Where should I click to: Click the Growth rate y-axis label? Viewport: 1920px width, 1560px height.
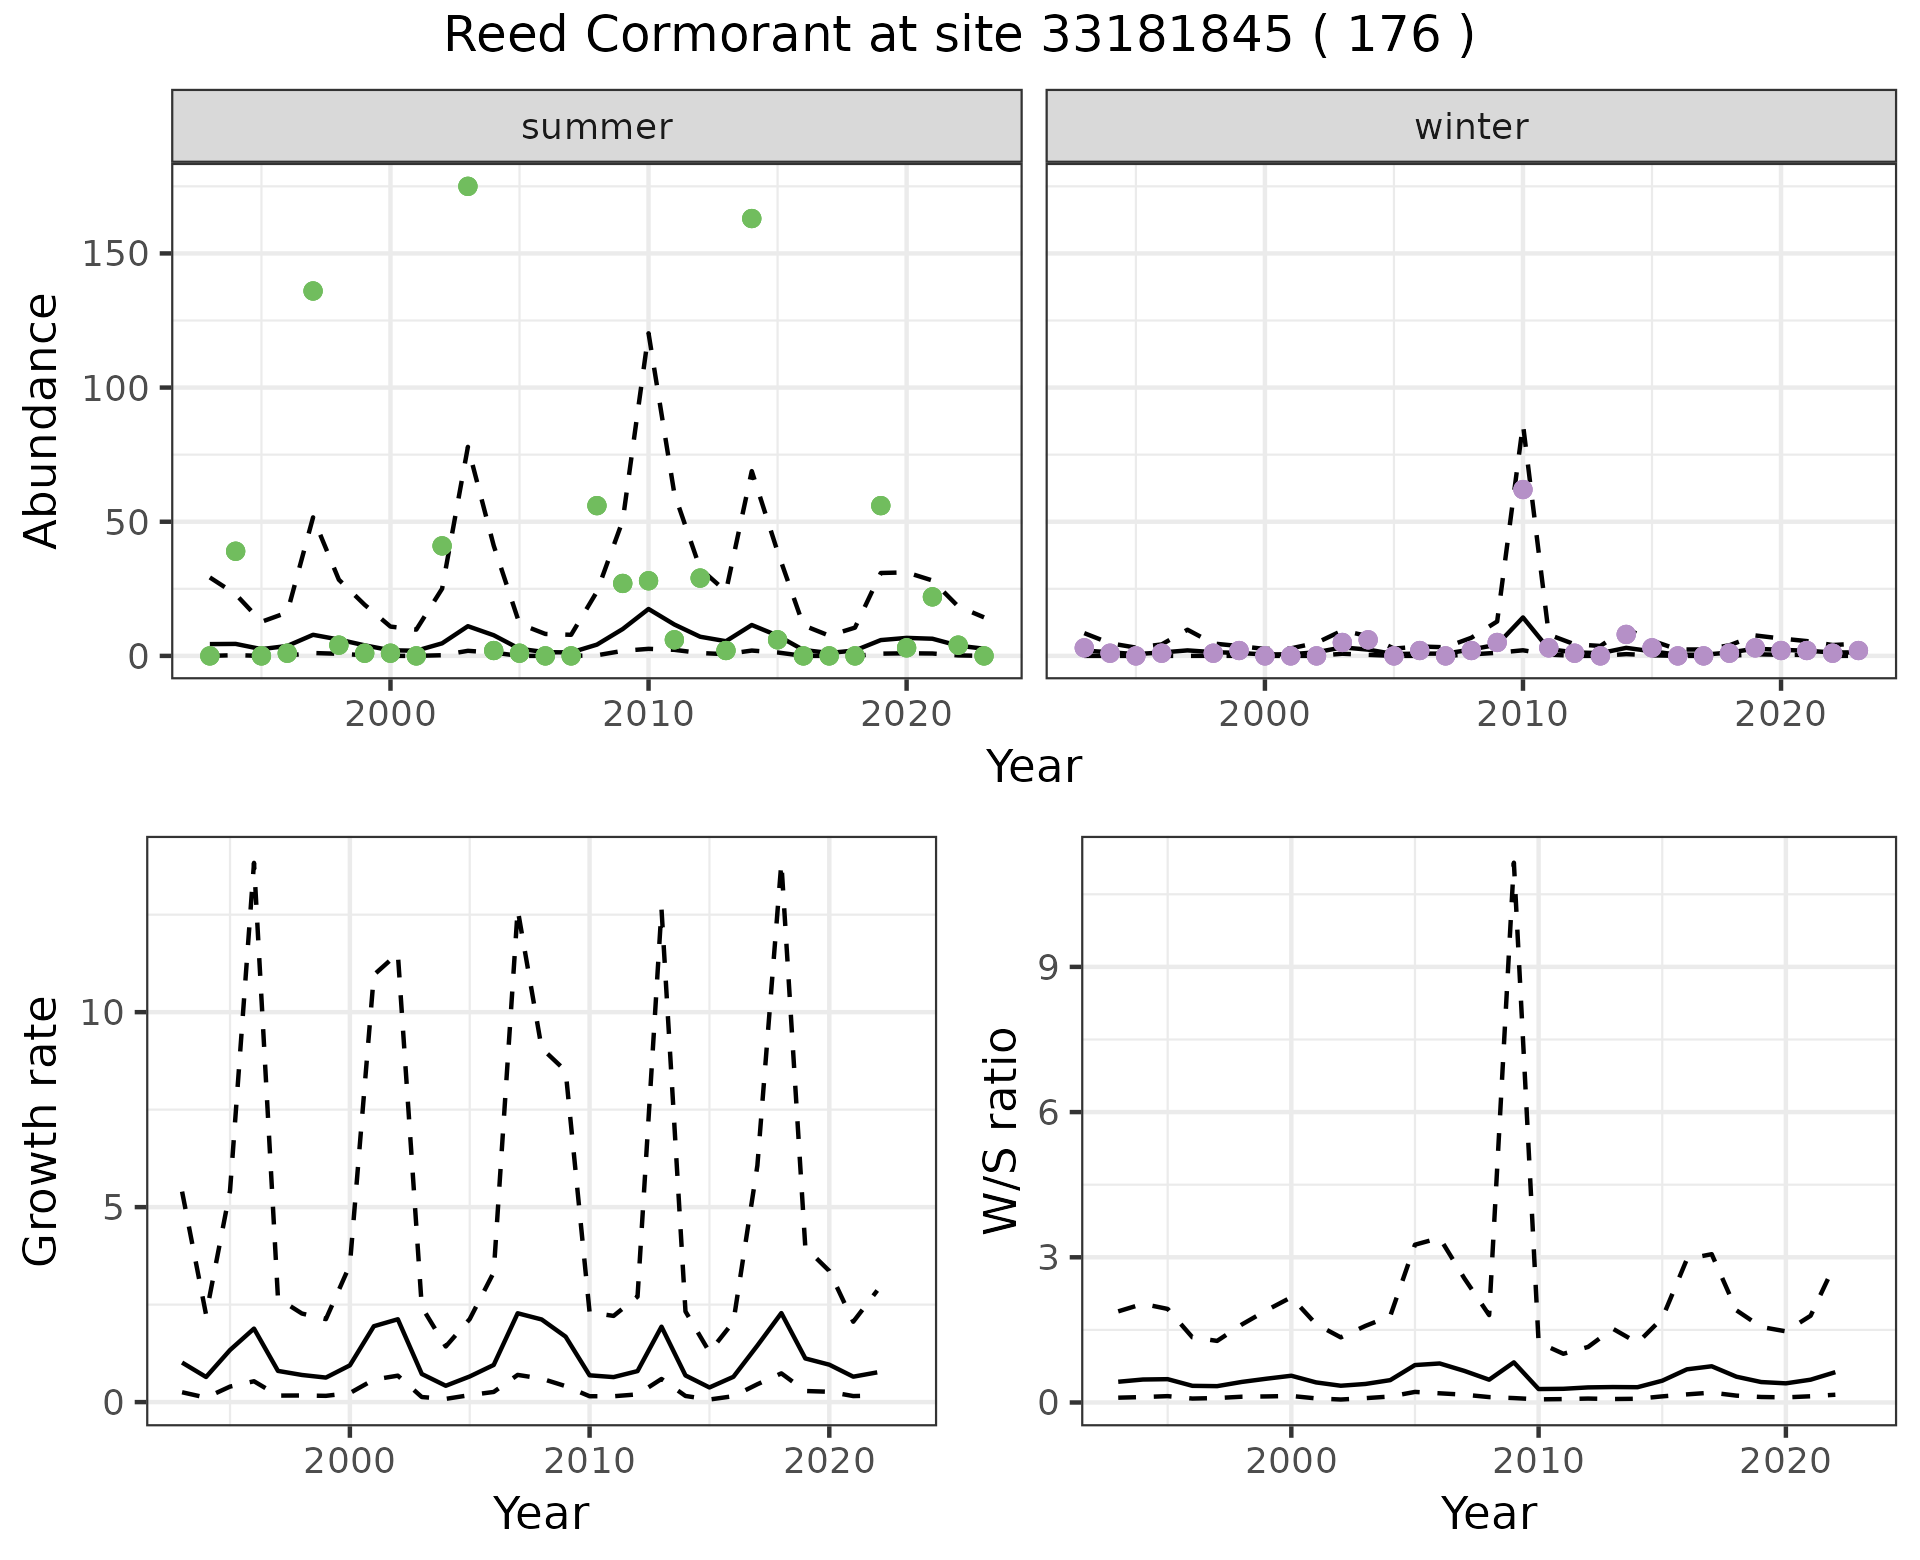click(42, 1131)
